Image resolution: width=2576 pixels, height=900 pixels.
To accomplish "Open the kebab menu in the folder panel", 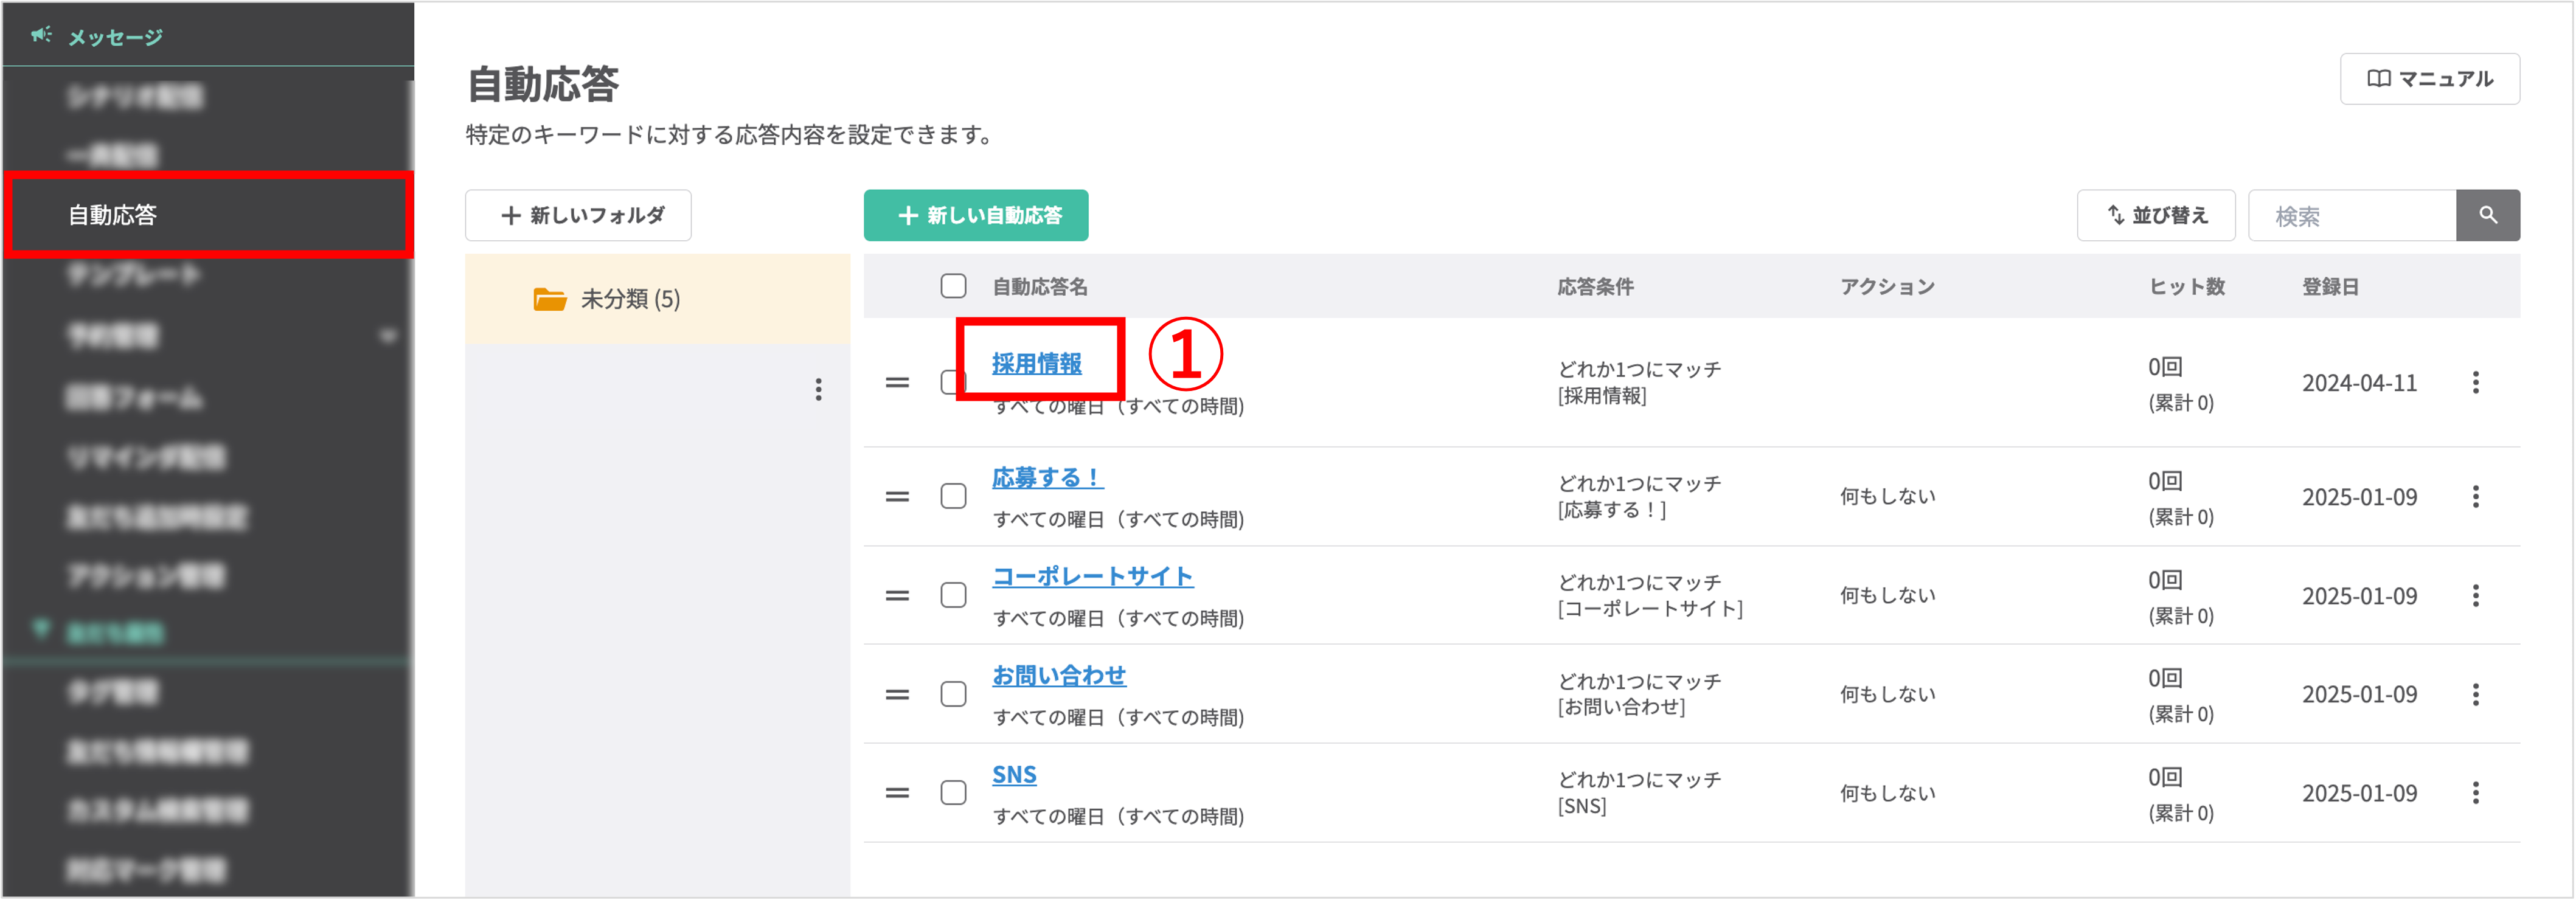I will click(820, 390).
